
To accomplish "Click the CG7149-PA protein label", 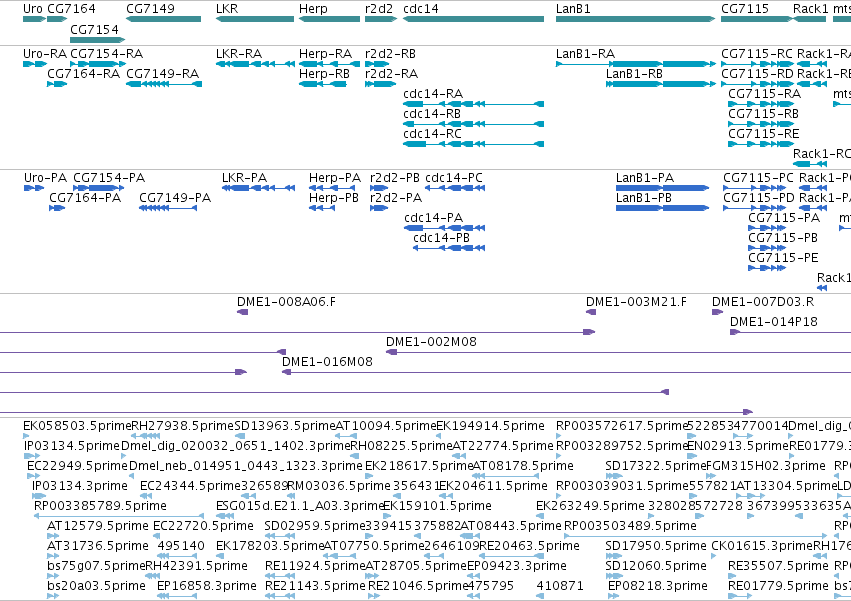I will (x=175, y=198).
